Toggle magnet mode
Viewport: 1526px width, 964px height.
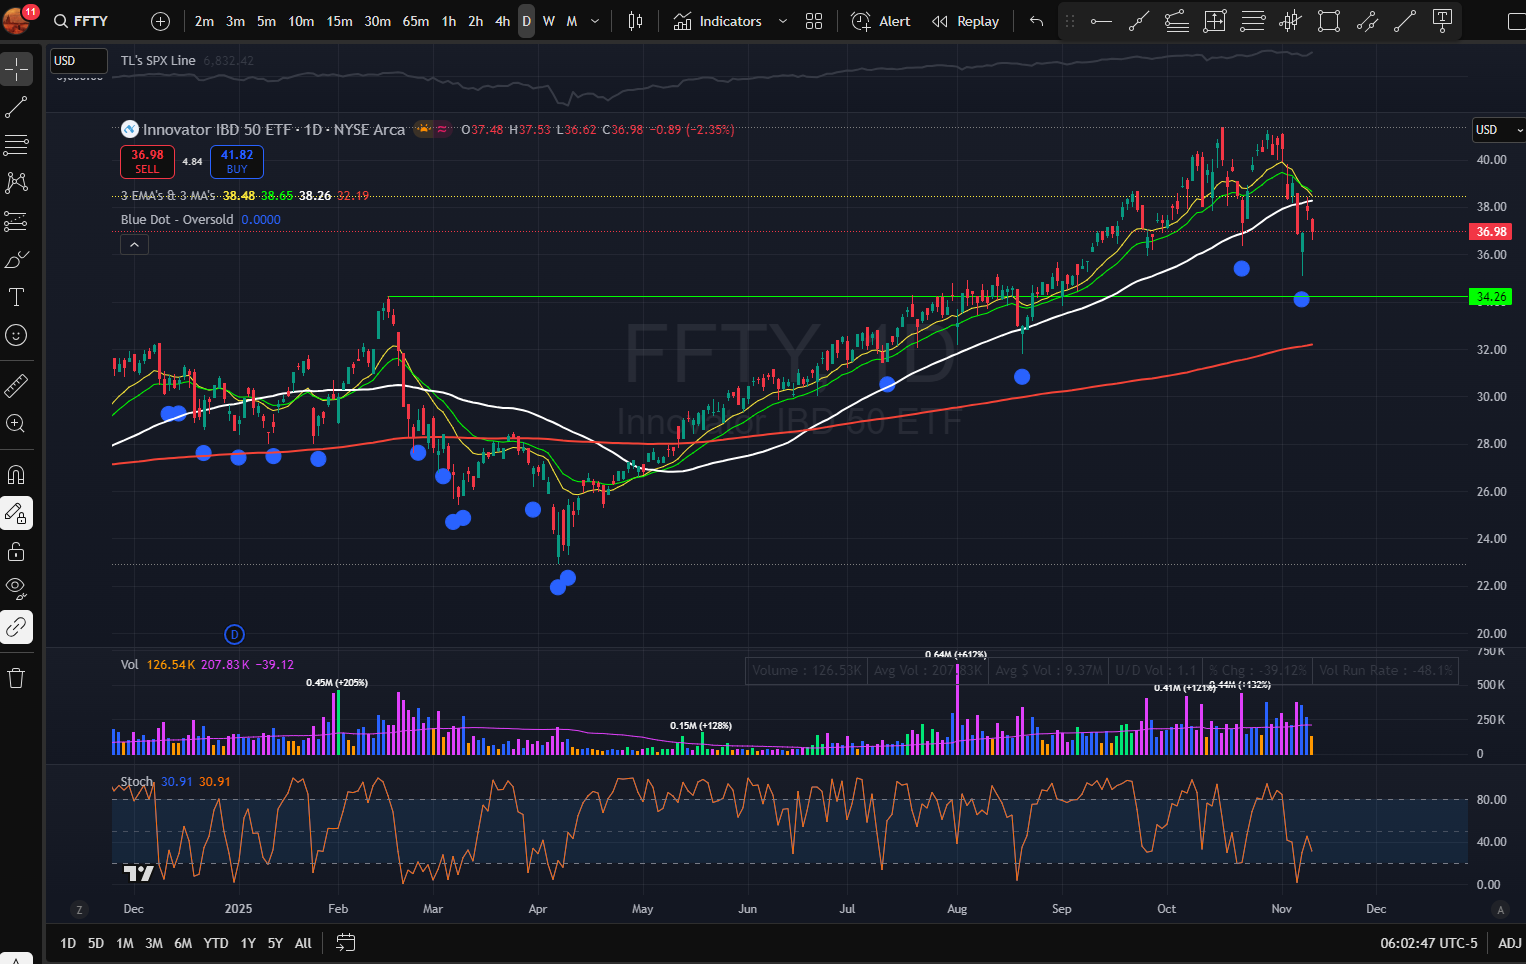tap(16, 475)
